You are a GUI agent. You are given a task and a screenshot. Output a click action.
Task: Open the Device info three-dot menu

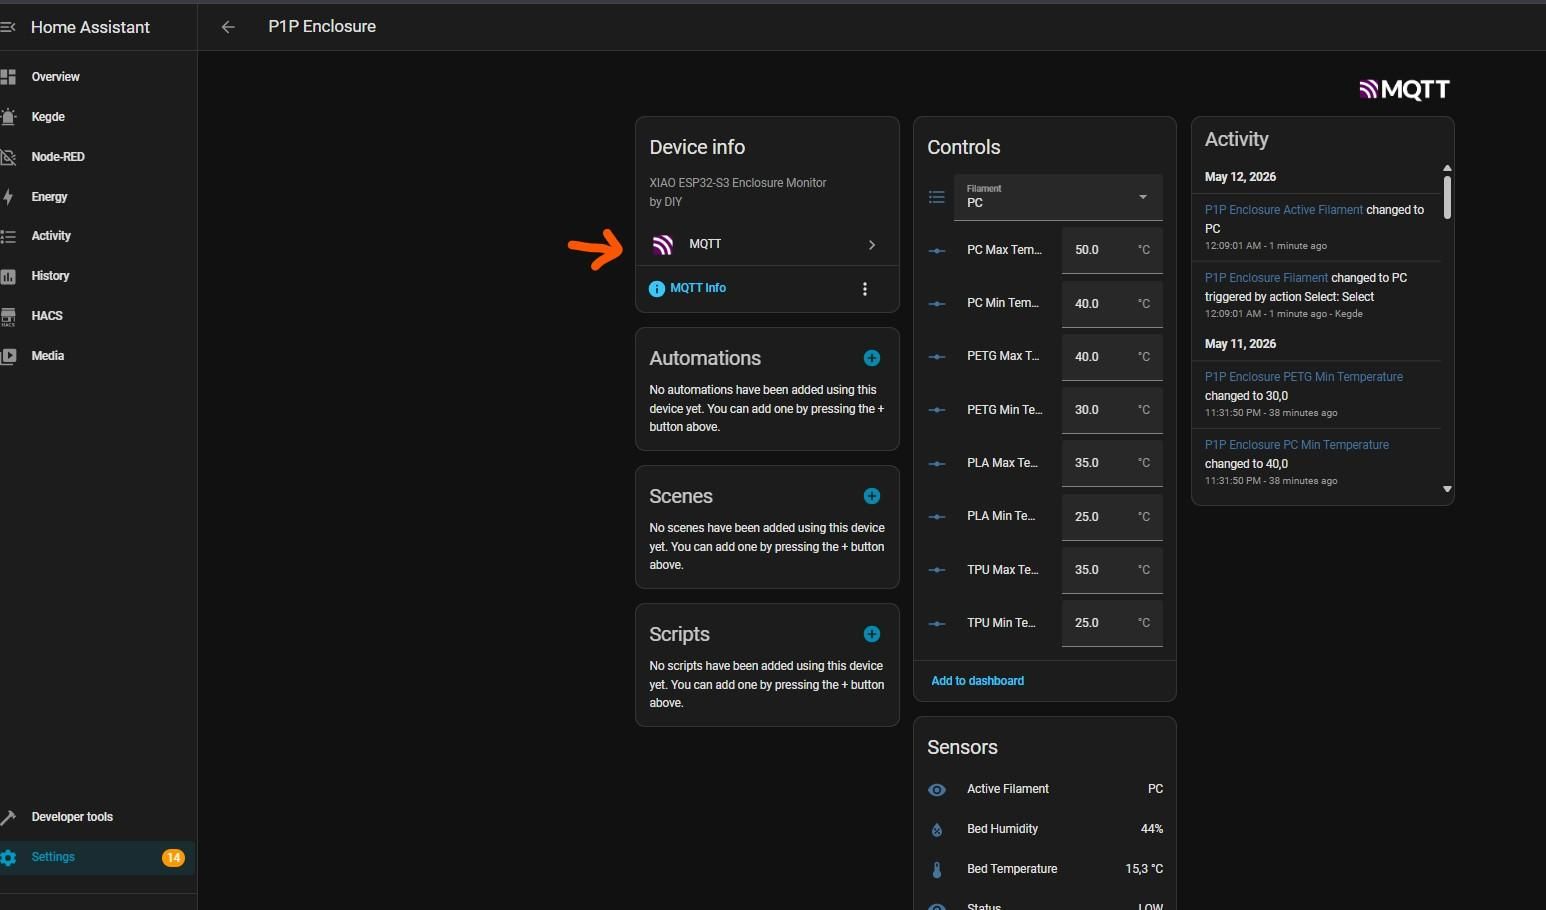865,289
